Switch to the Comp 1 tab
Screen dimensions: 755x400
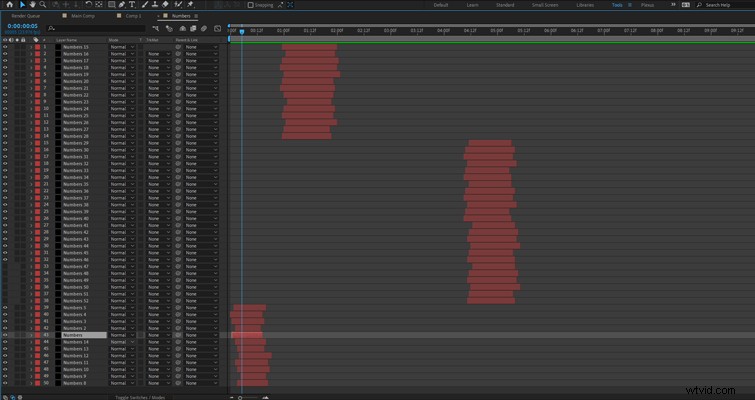tap(133, 16)
